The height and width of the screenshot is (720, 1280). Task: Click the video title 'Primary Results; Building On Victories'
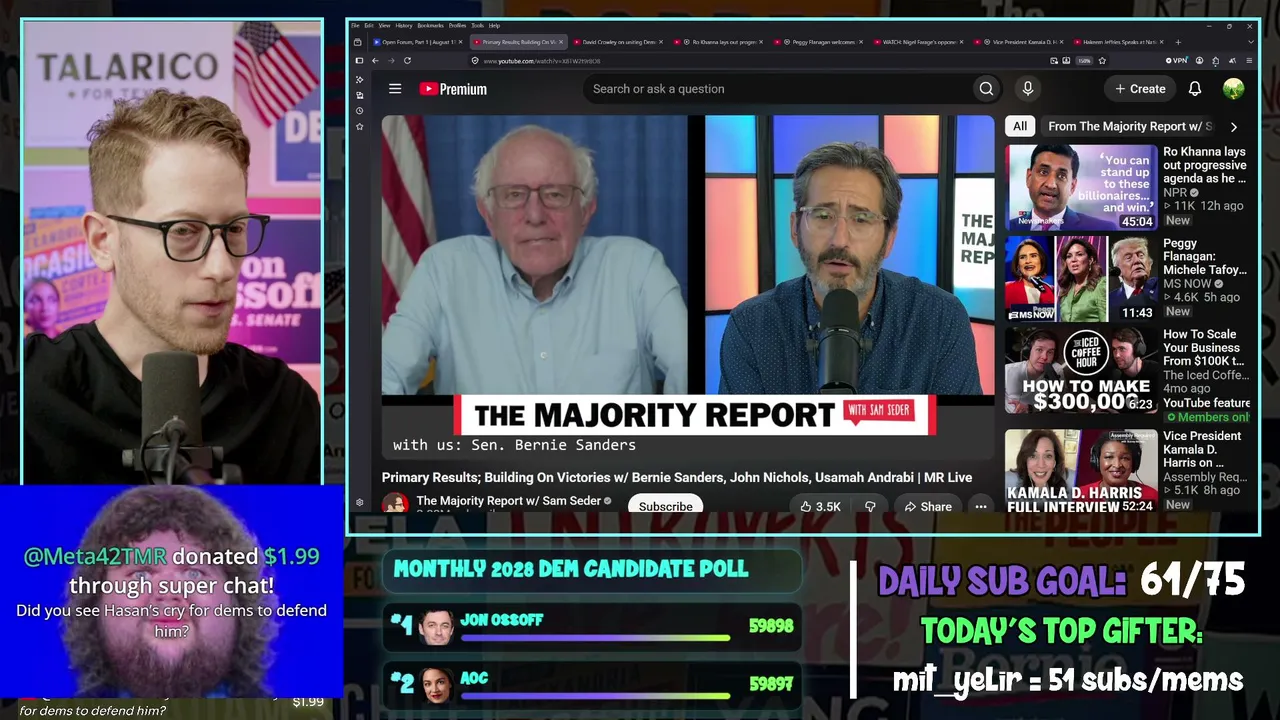(x=677, y=478)
